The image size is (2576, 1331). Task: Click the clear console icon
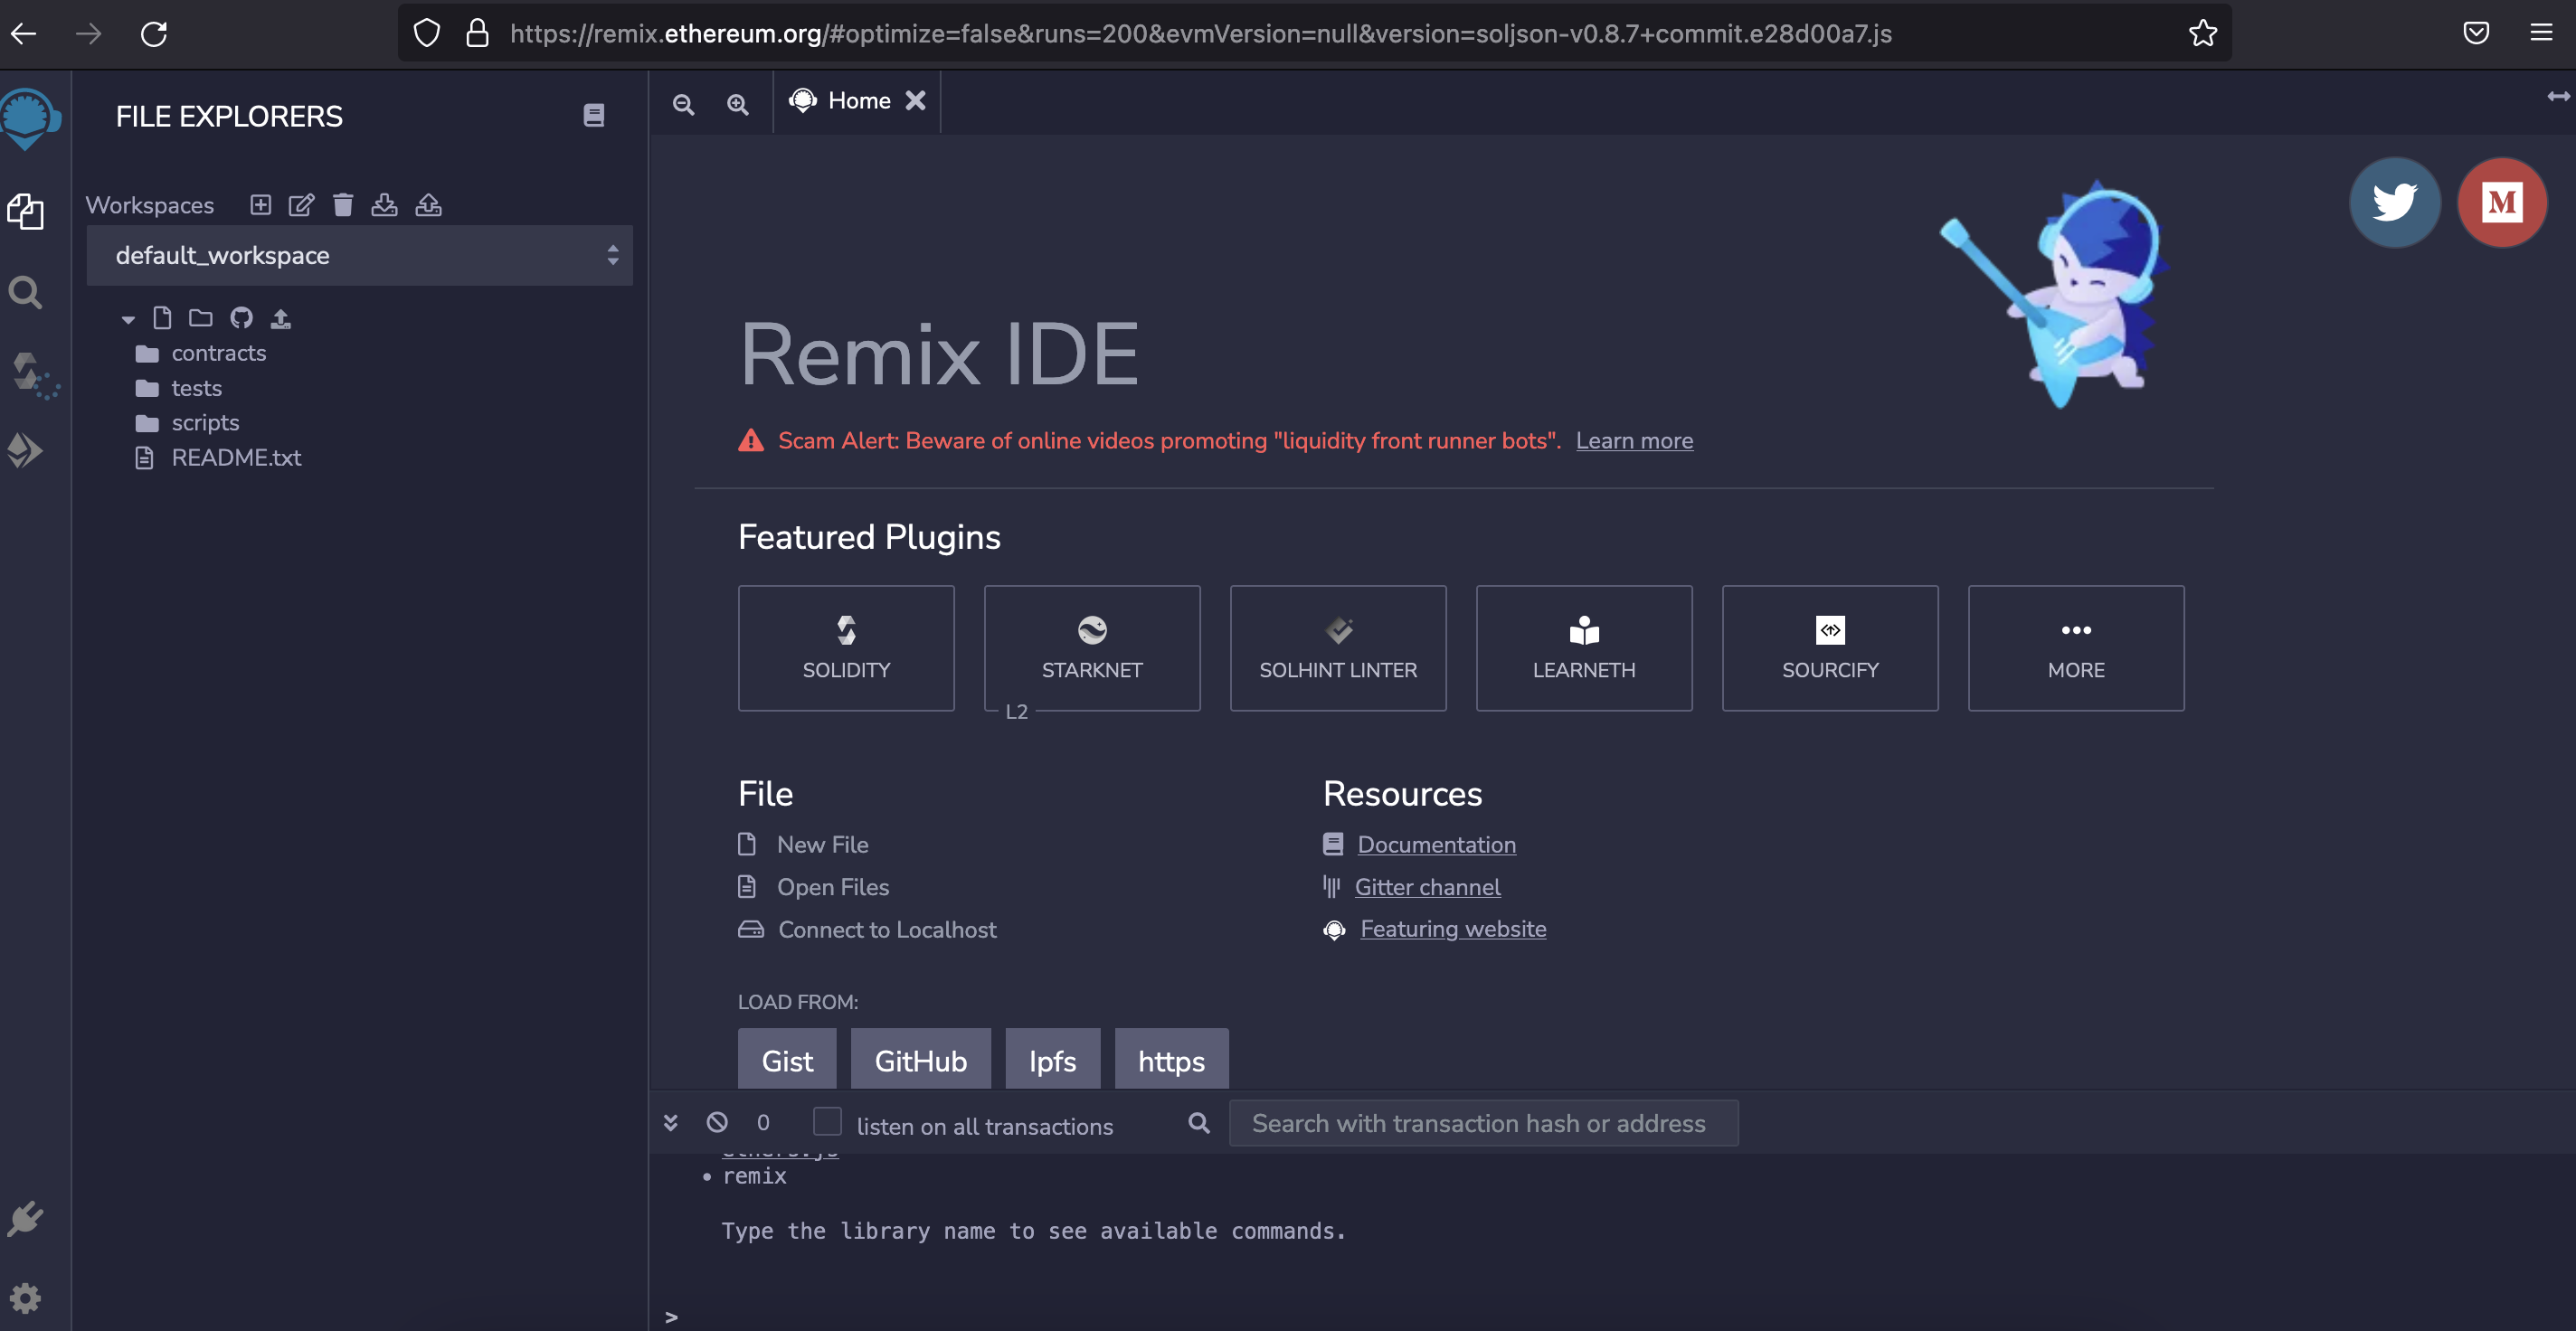[717, 1122]
